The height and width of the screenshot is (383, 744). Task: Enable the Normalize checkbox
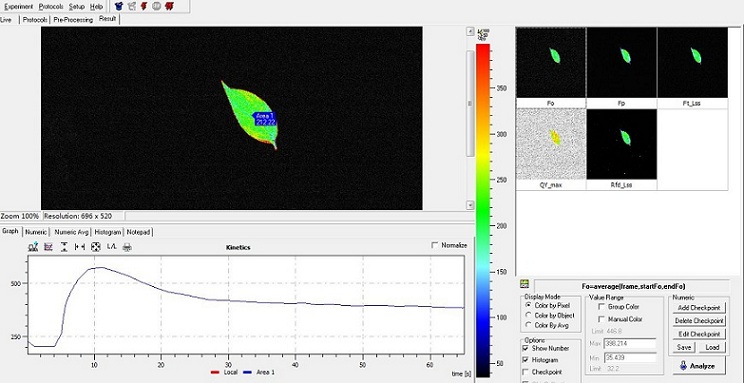(x=435, y=245)
